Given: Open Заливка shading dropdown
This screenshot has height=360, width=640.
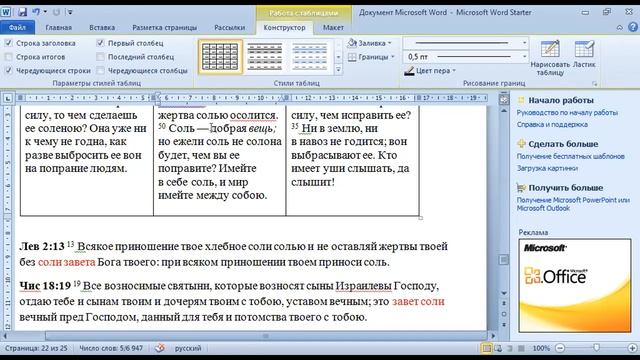Looking at the screenshot, I should (x=370, y=43).
